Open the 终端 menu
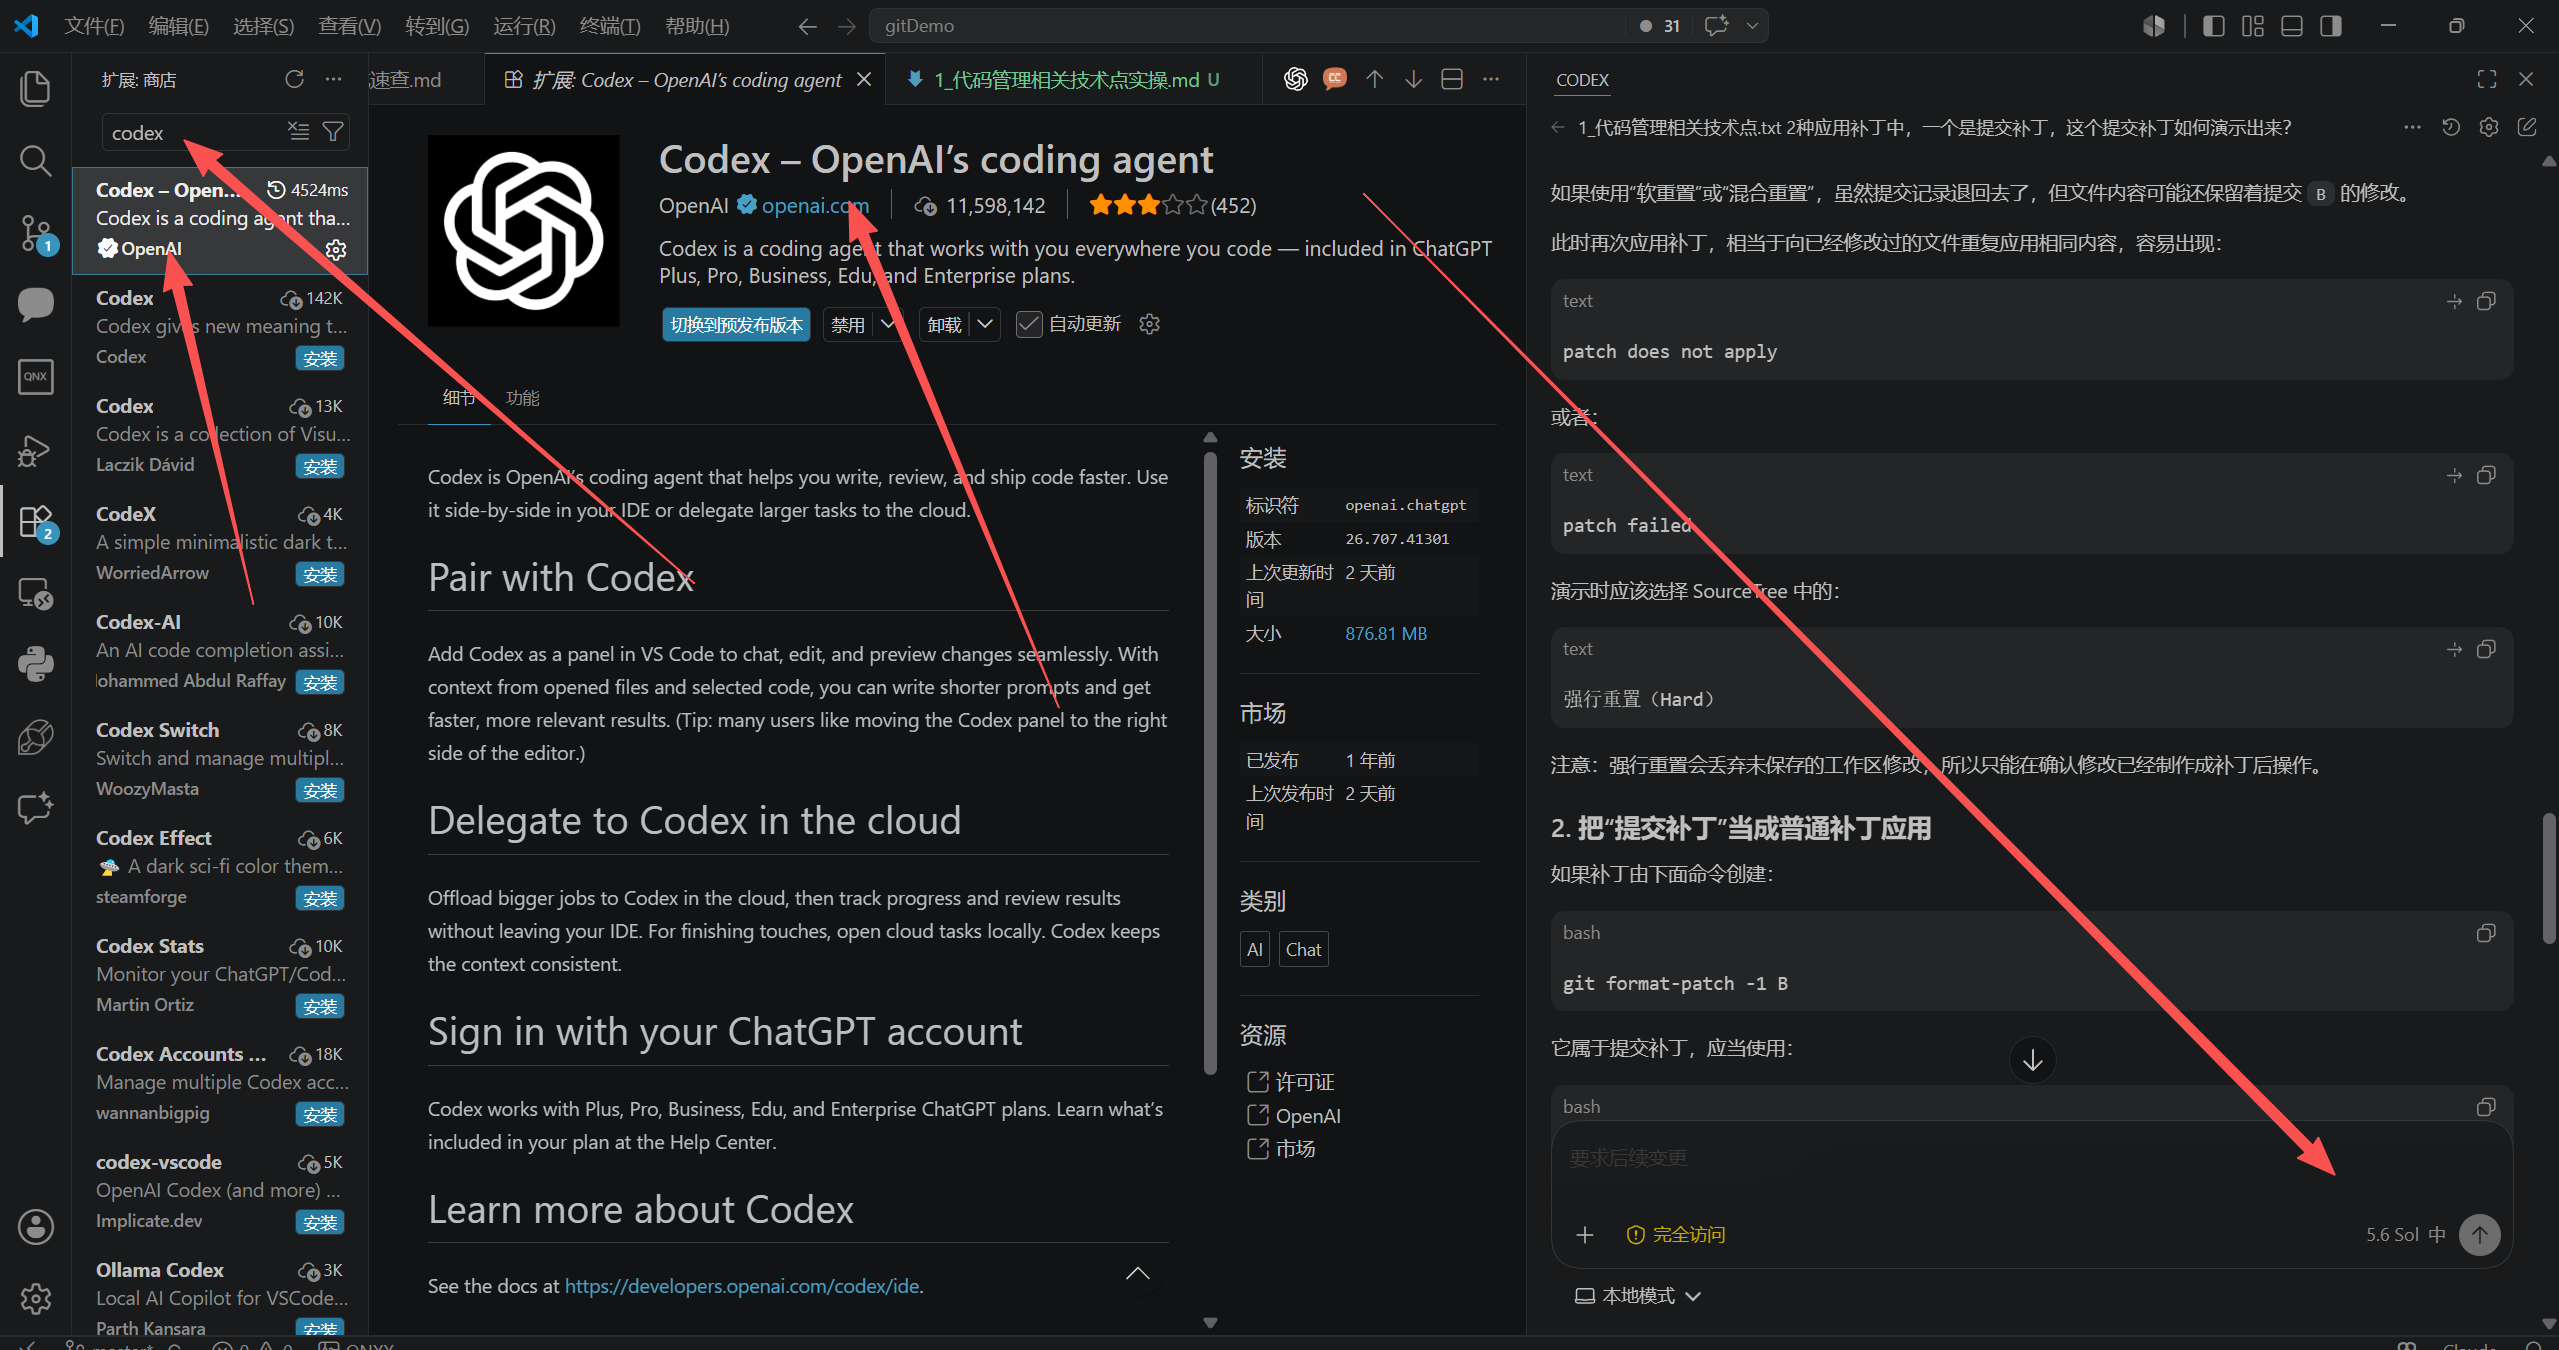This screenshot has width=2559, height=1350. coord(610,26)
